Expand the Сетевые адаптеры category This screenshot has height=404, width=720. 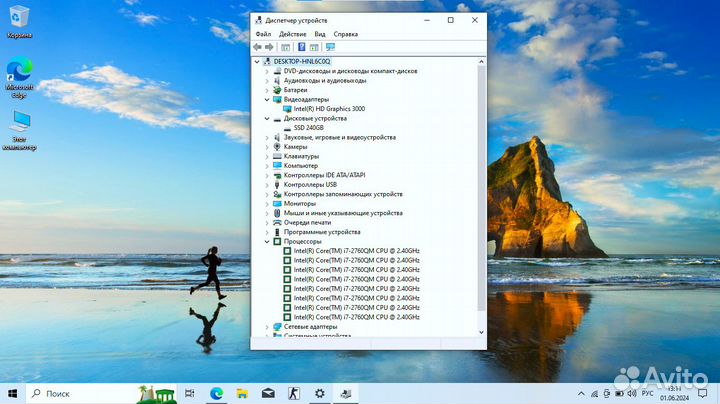click(x=267, y=327)
